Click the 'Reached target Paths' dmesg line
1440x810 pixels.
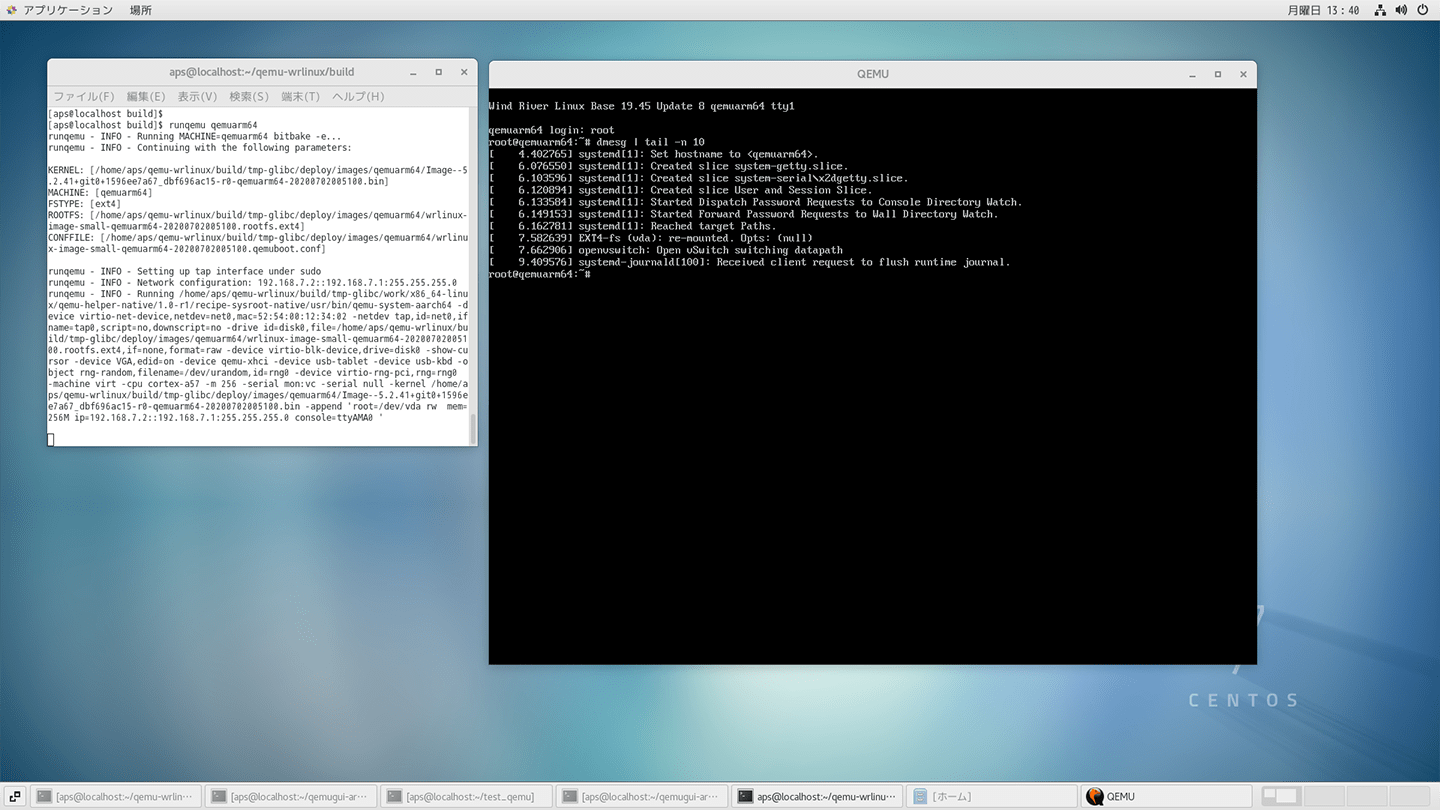pos(632,226)
